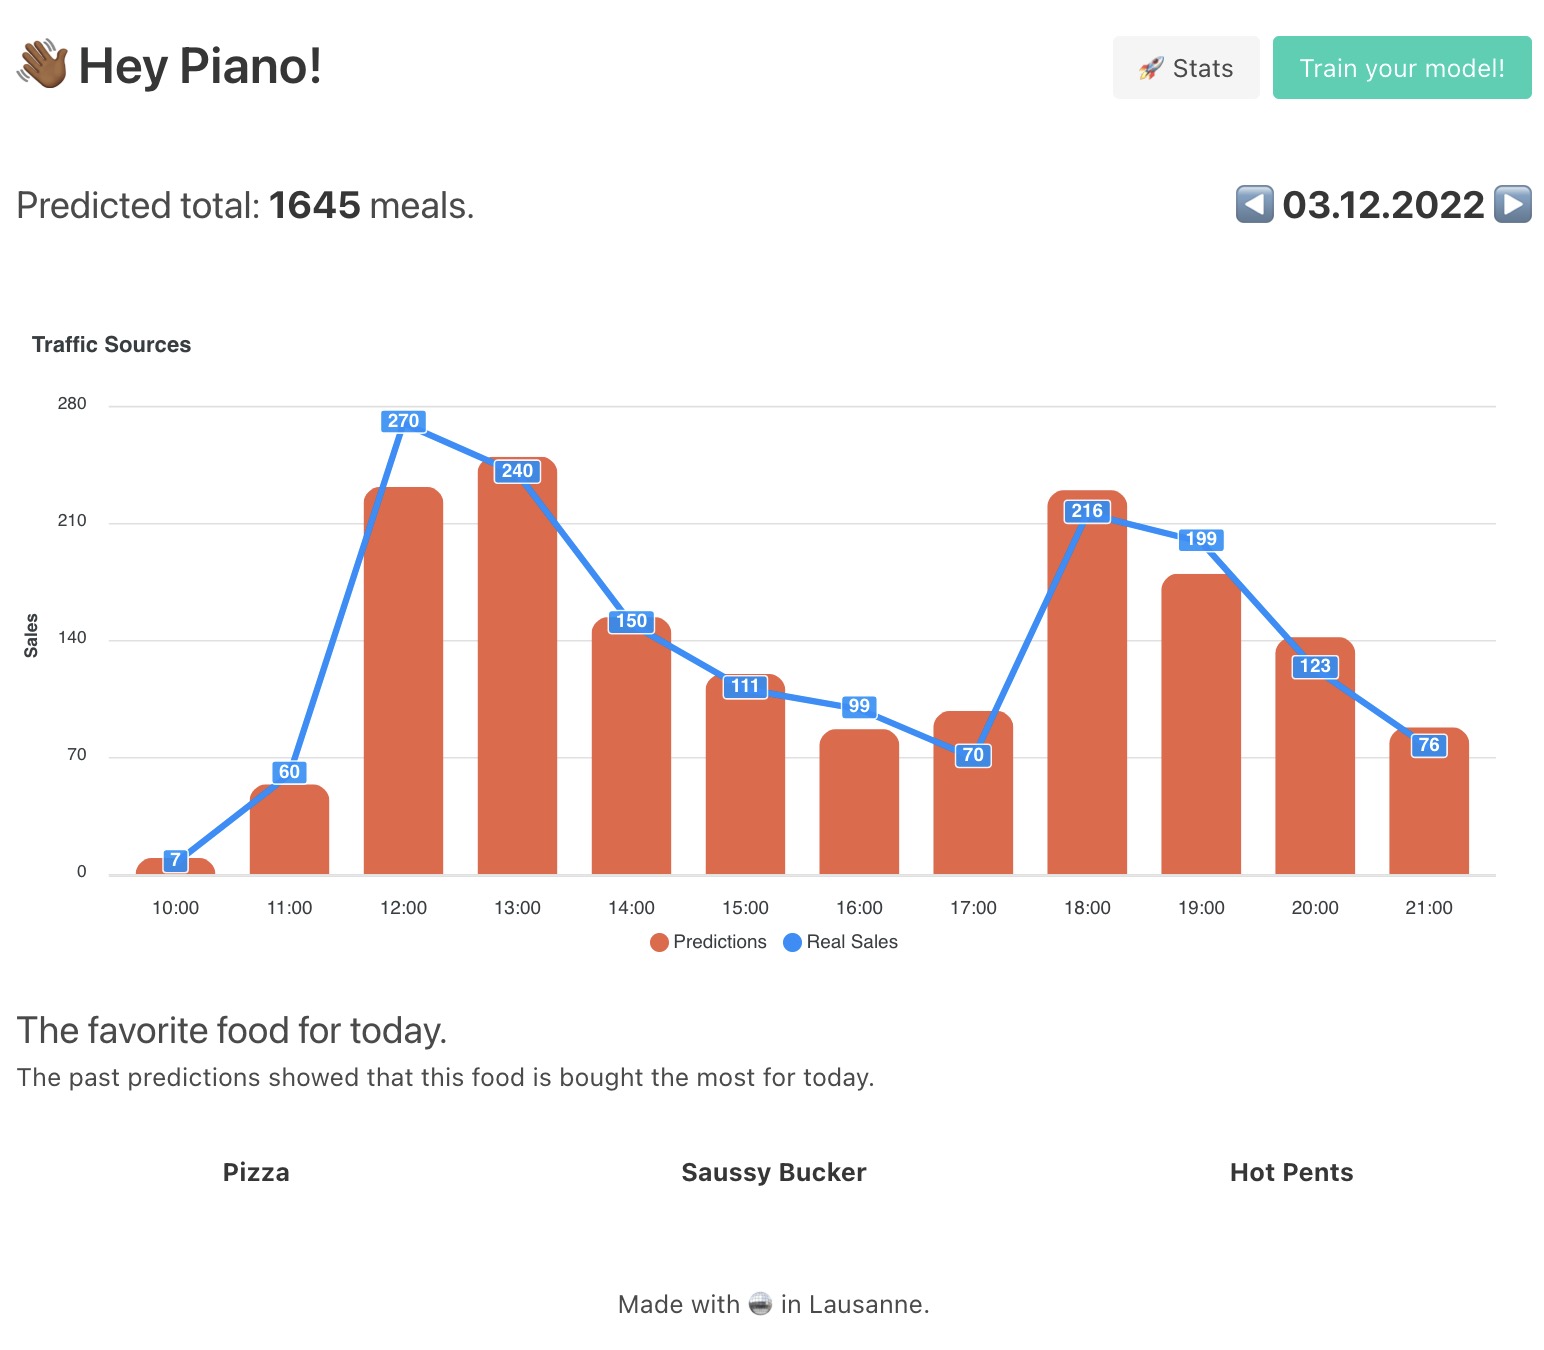
Task: Click the waving hand emoji
Action: coord(42,66)
